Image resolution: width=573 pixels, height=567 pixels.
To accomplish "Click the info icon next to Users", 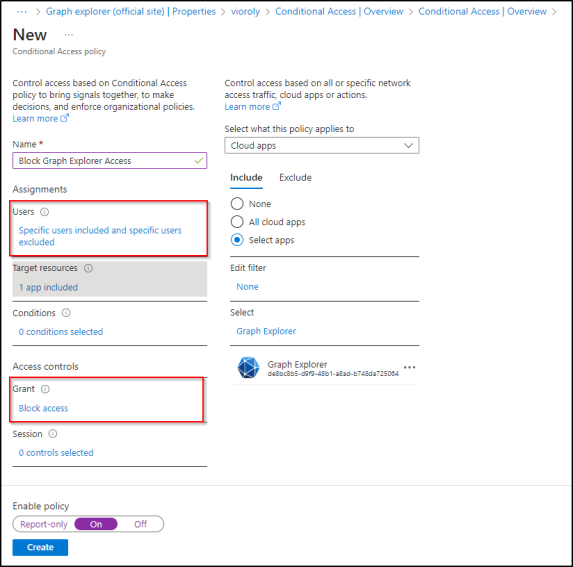I will [x=45, y=212].
